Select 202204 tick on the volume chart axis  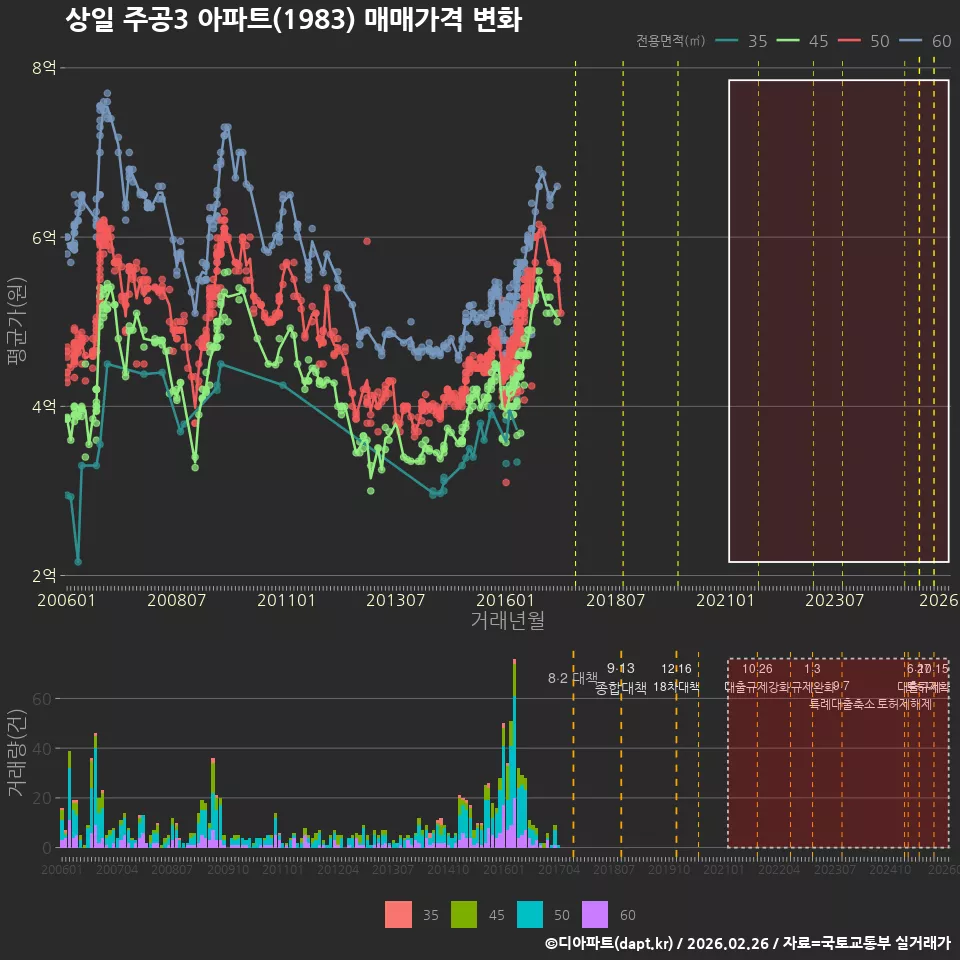click(x=779, y=869)
